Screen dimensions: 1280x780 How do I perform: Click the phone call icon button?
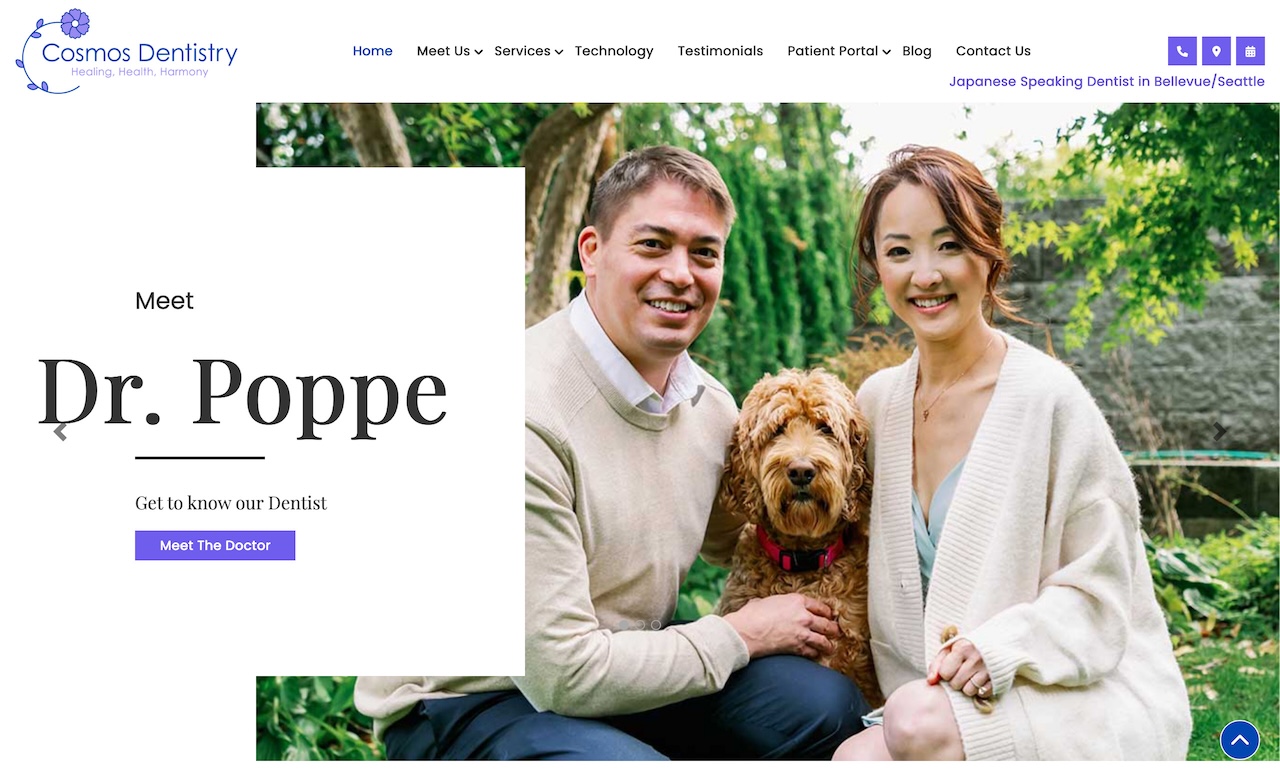point(1182,51)
